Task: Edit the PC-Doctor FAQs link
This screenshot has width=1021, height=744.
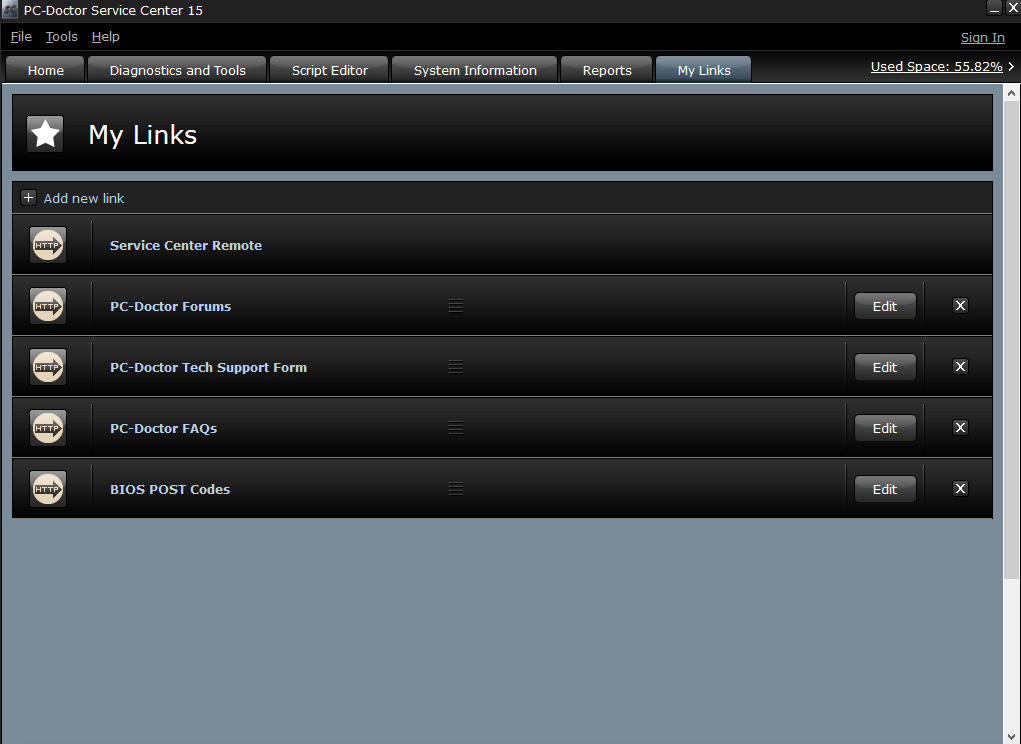Action: [x=885, y=428]
